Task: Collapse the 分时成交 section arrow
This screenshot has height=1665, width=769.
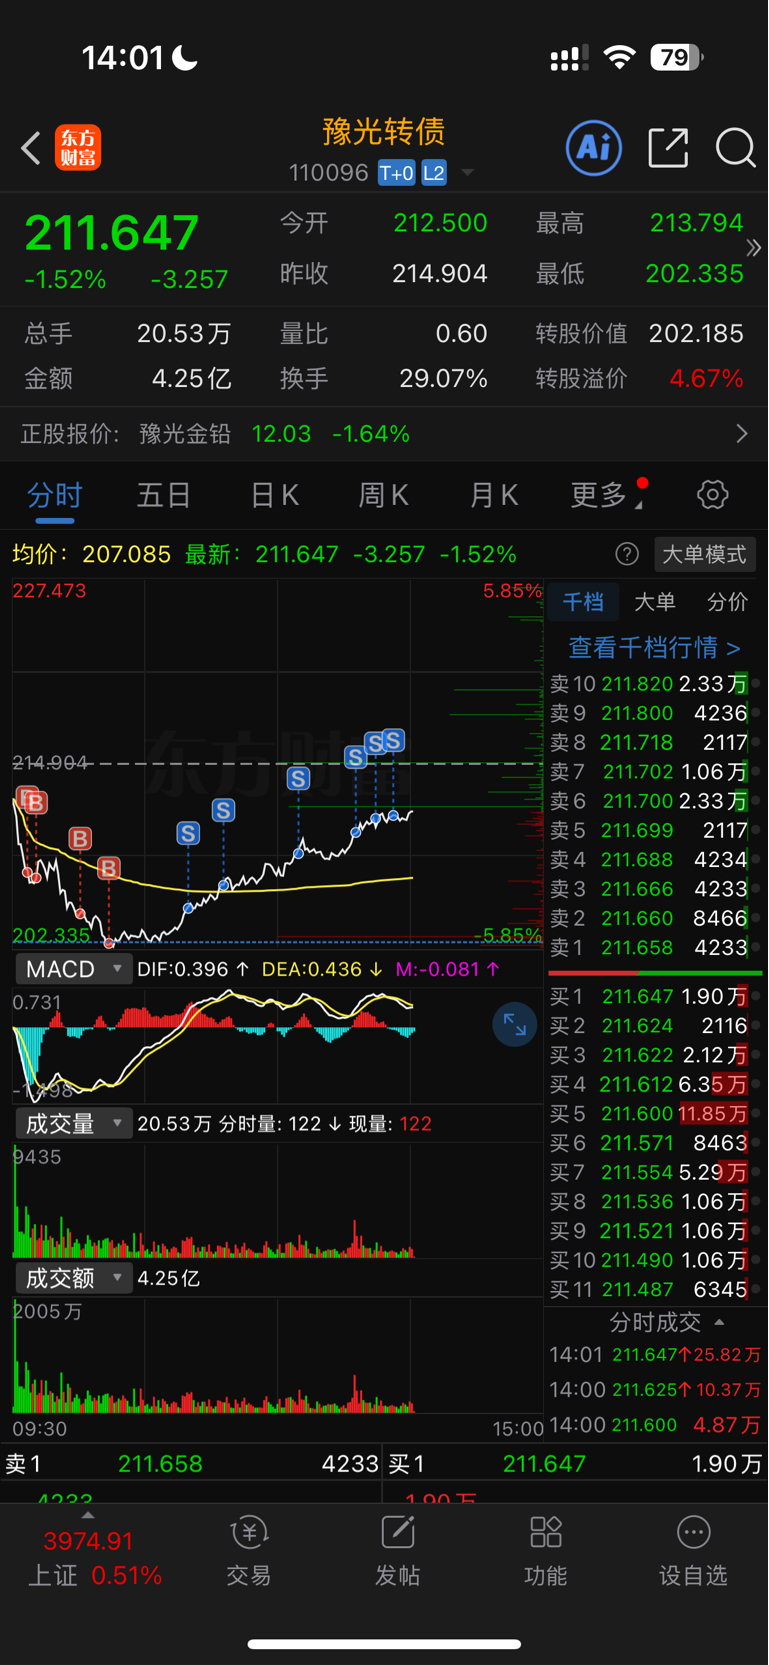Action: pos(719,1322)
